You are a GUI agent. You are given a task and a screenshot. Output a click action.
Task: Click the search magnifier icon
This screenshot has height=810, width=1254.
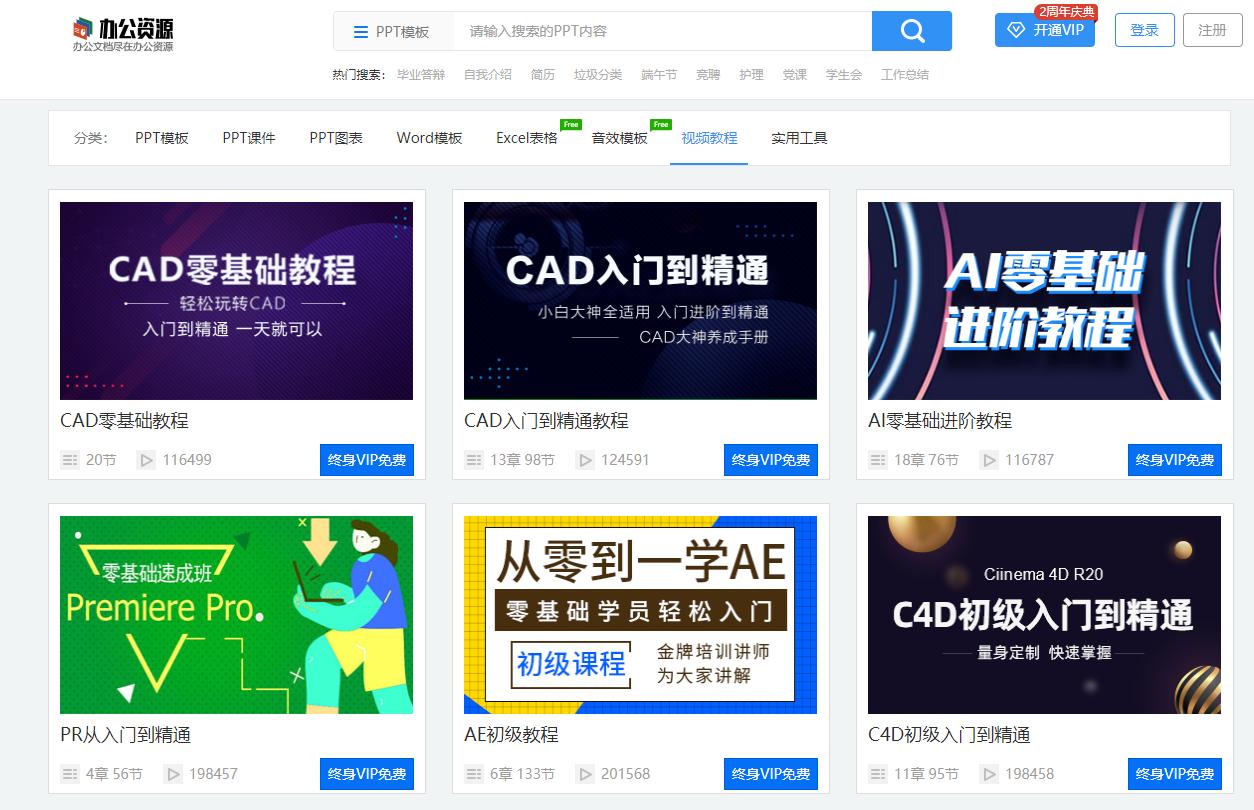(910, 31)
